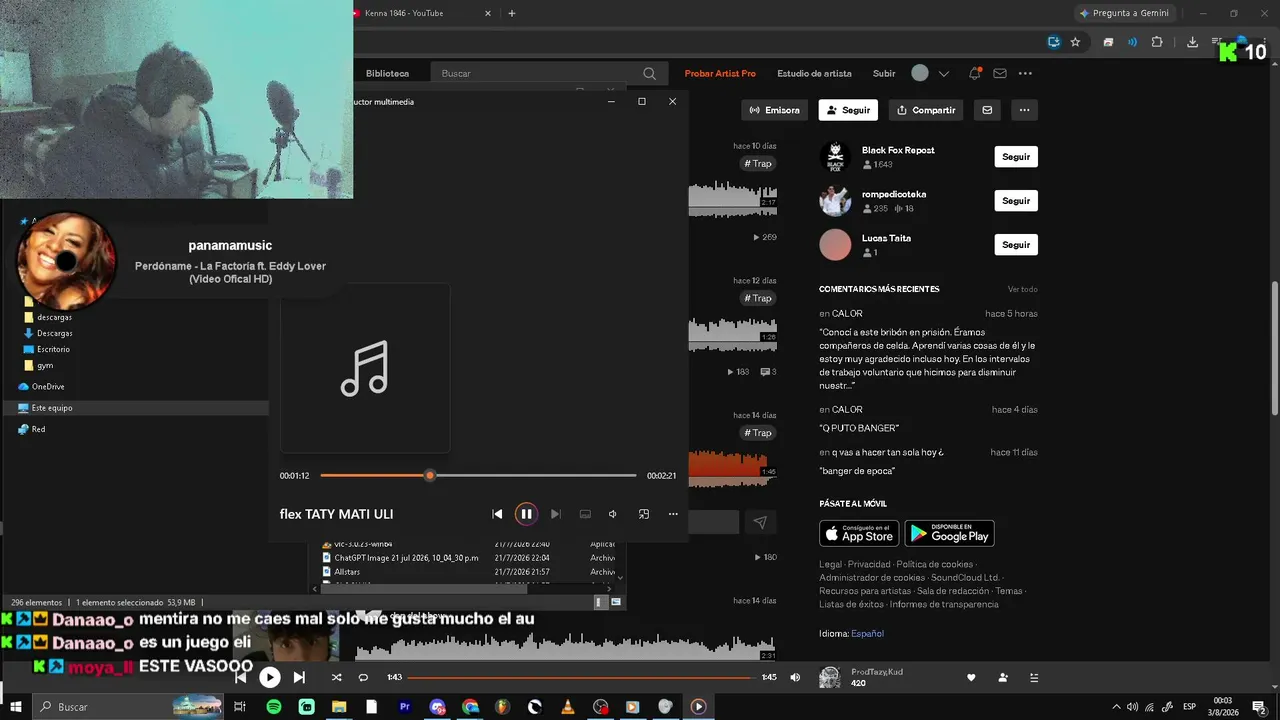
Task: Open File Explorer from the taskbar
Action: 339,707
